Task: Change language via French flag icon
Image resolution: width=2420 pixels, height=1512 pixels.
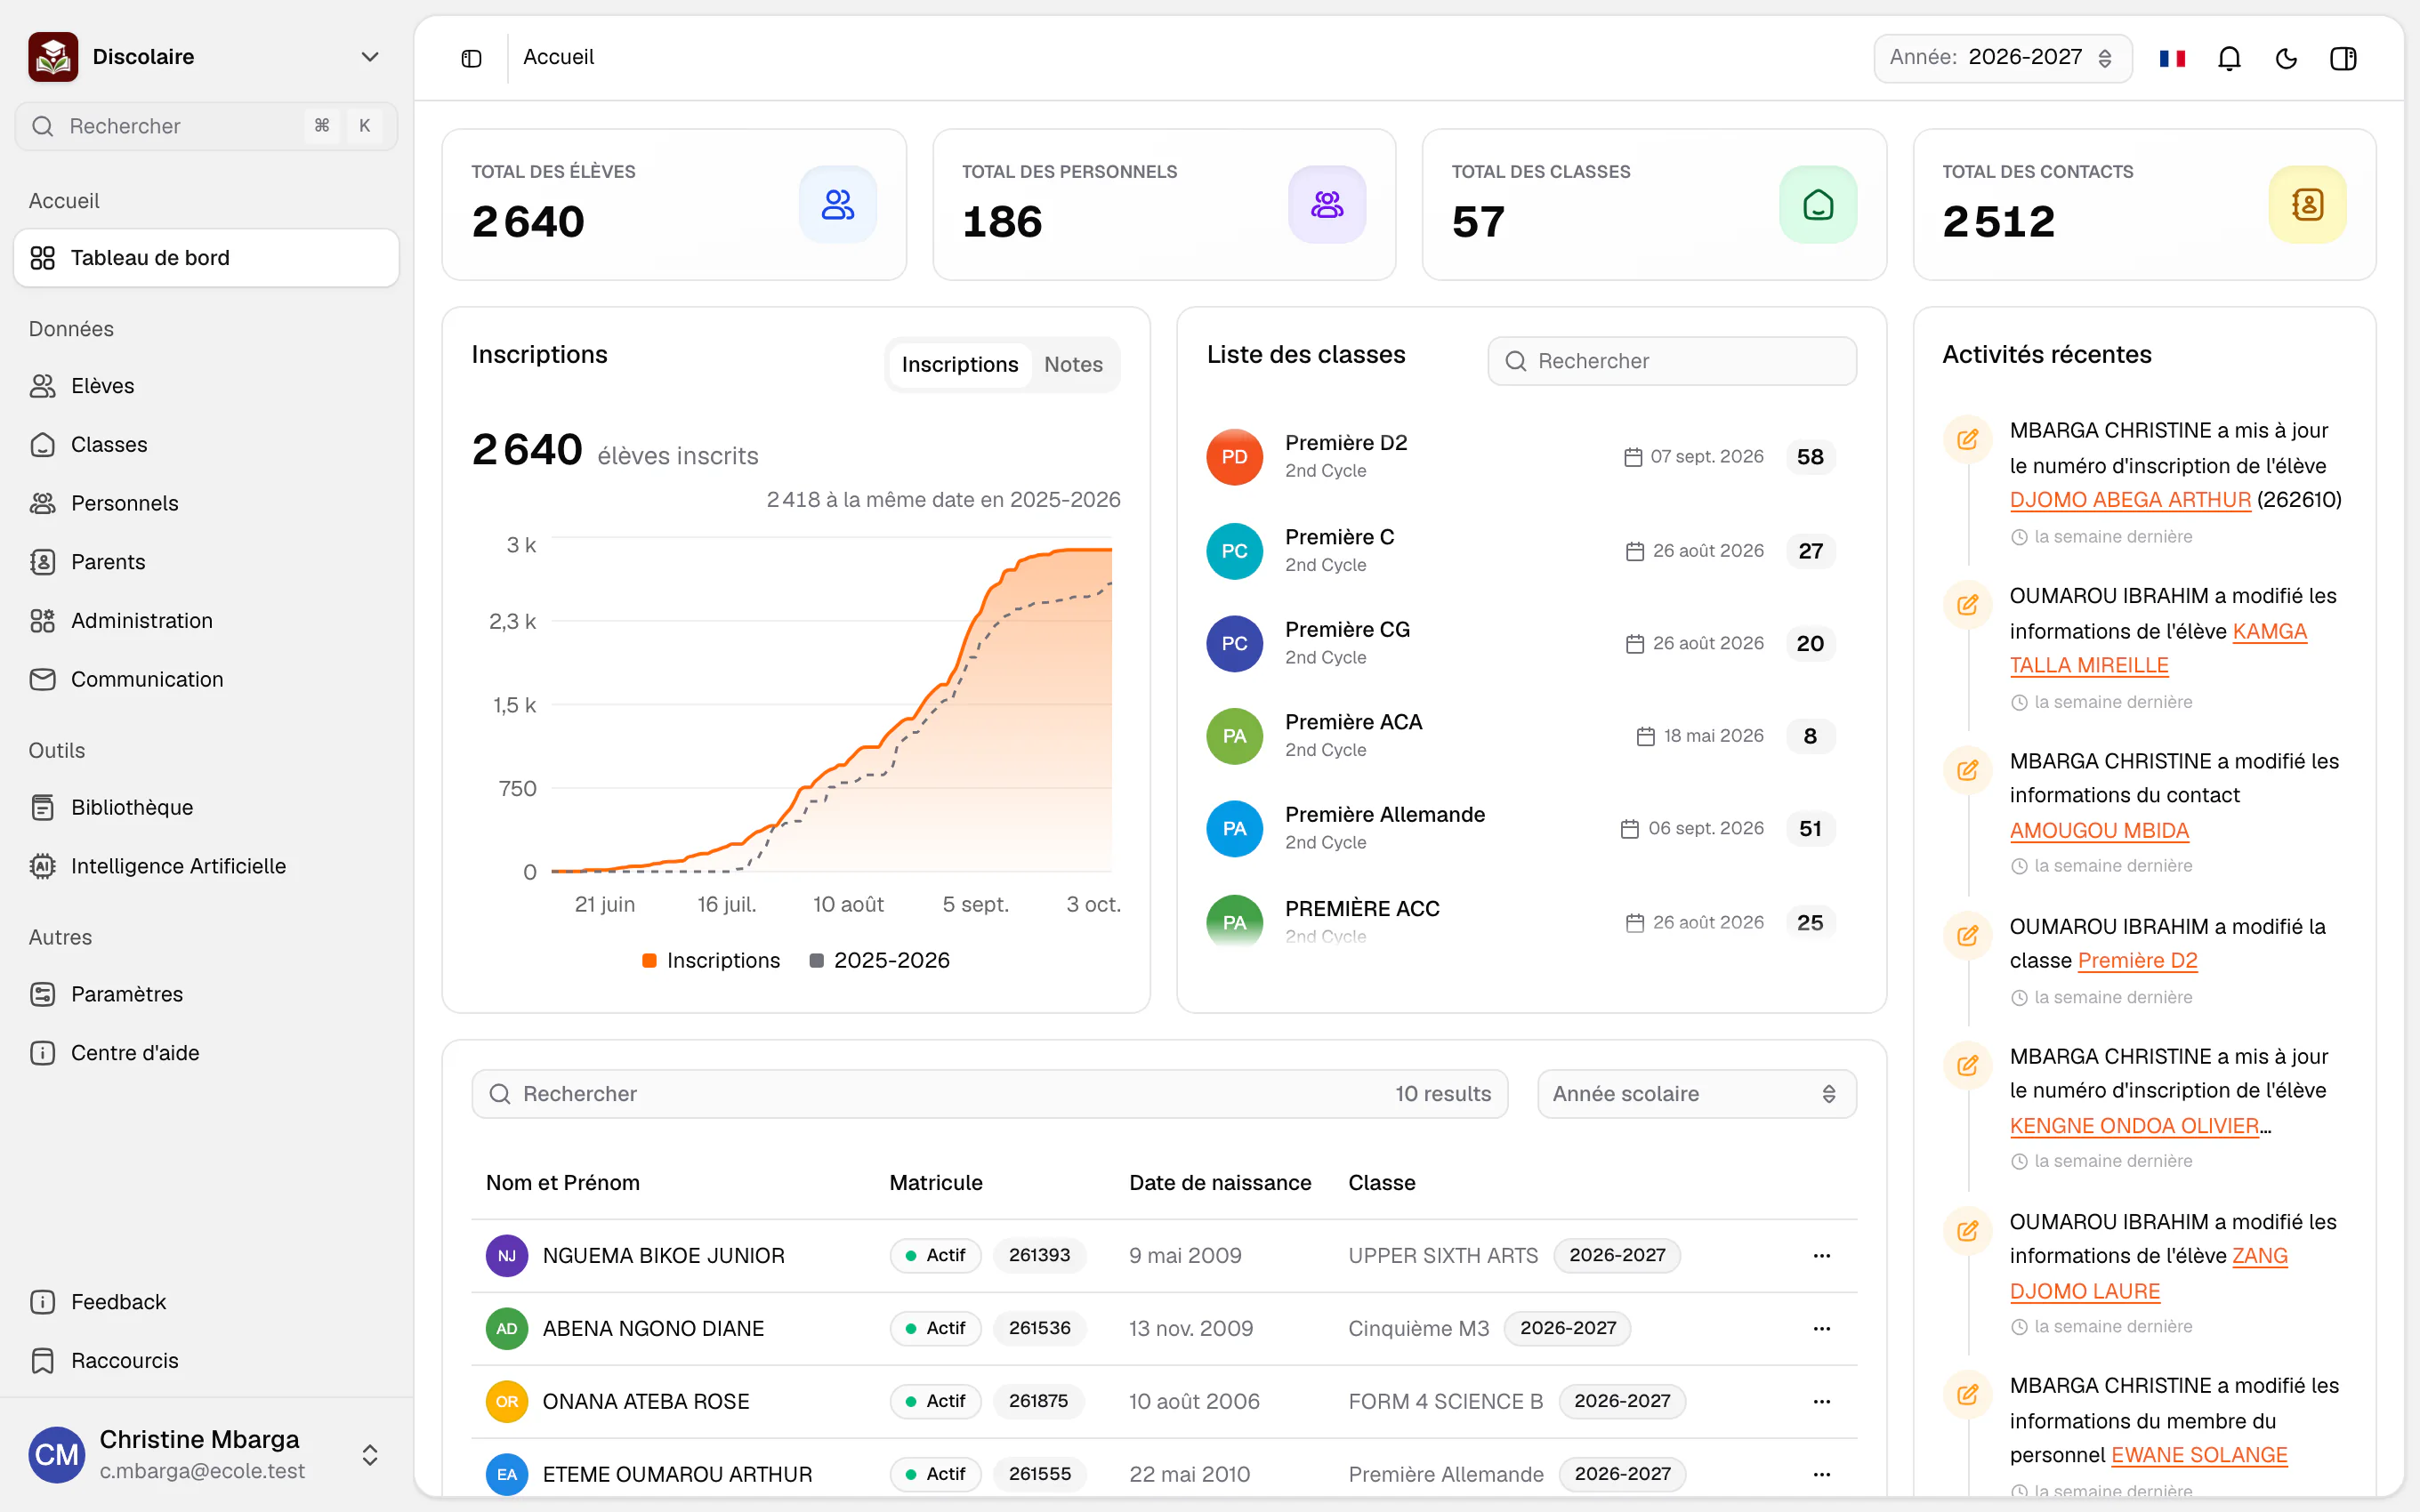Action: 2172,58
